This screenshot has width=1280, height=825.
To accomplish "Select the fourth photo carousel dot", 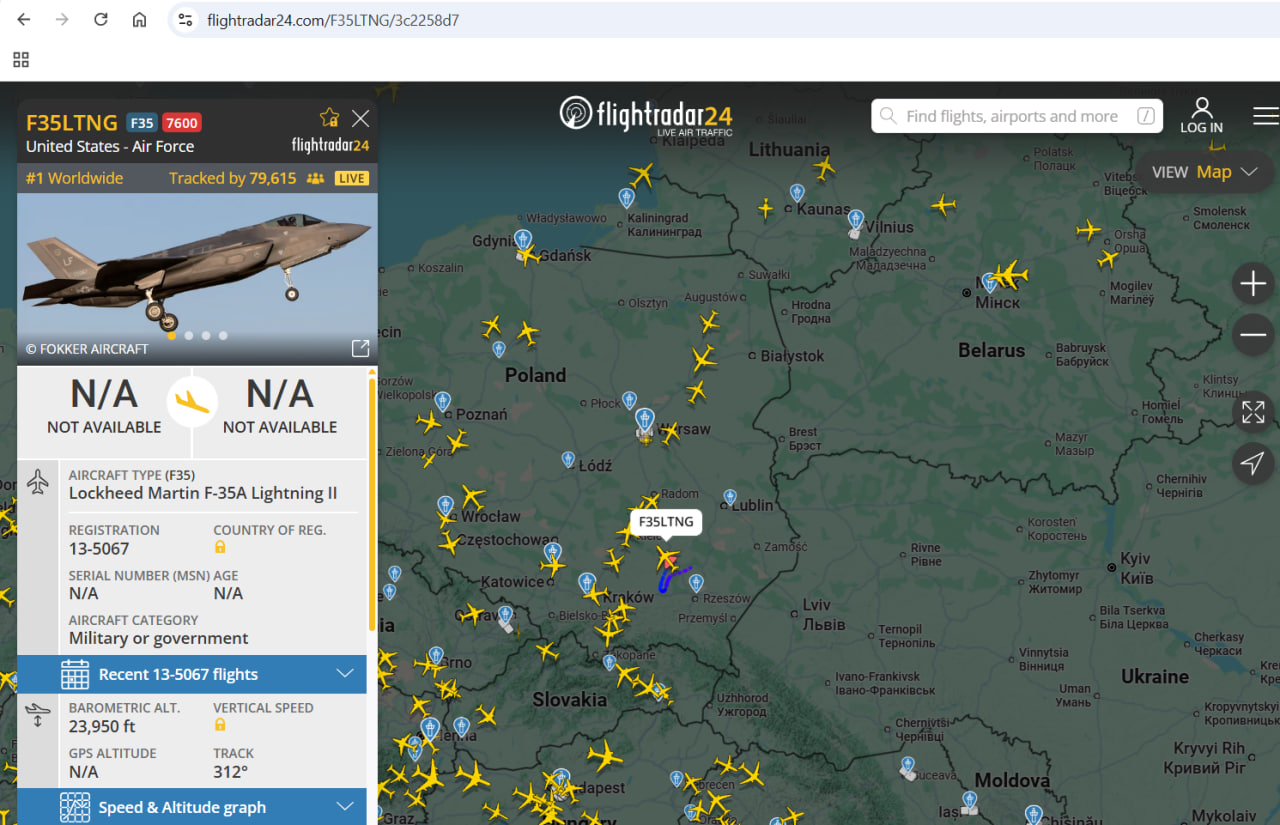I will point(223,336).
